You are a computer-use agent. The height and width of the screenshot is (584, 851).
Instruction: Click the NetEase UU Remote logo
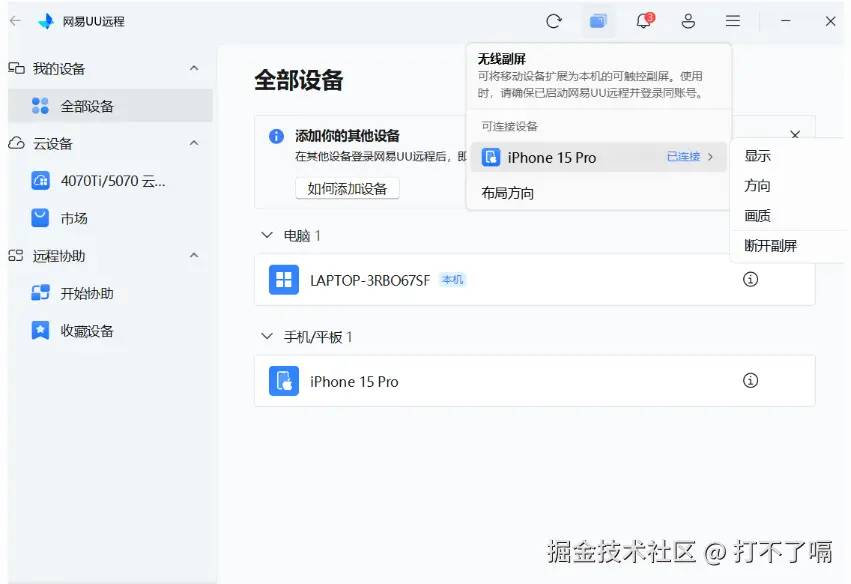pos(46,21)
